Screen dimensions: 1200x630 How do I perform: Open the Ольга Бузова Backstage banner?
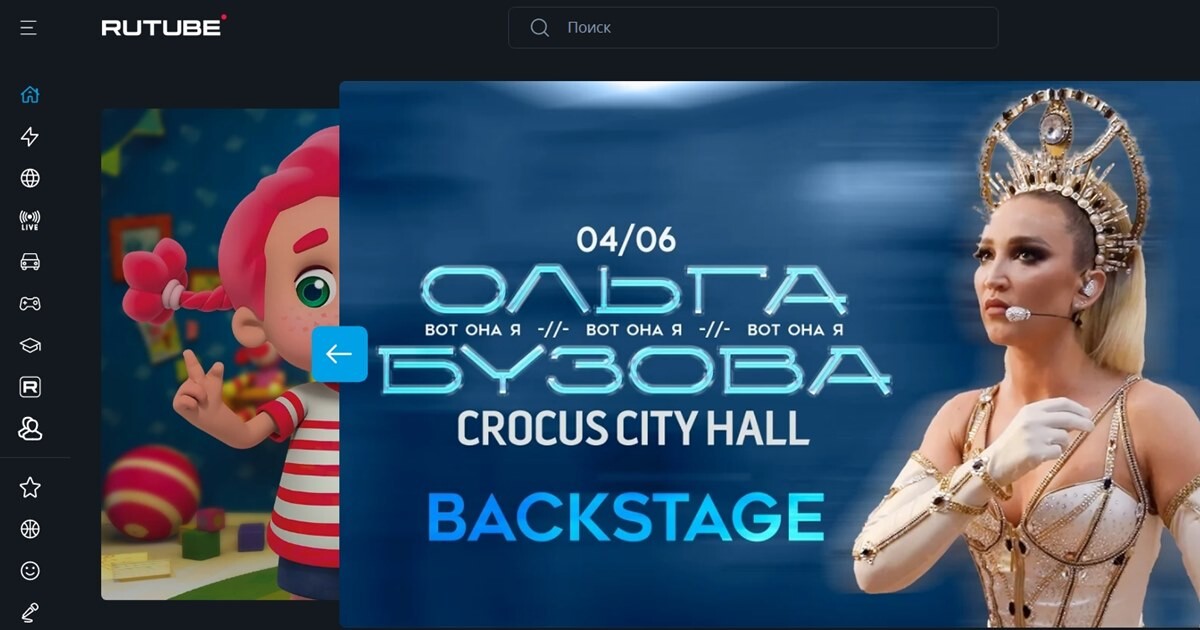[770, 354]
